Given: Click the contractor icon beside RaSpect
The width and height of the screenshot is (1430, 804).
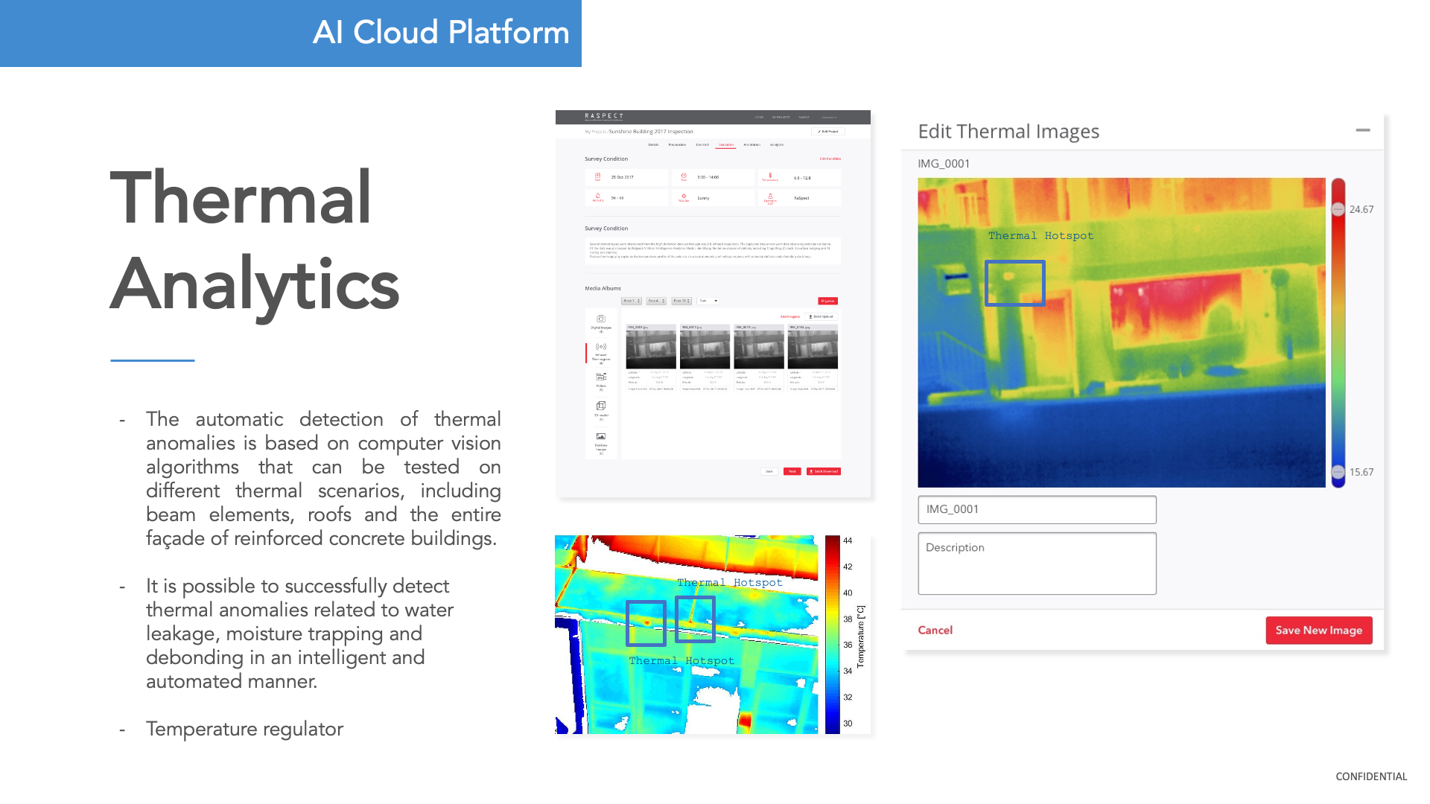Looking at the screenshot, I should [x=770, y=197].
